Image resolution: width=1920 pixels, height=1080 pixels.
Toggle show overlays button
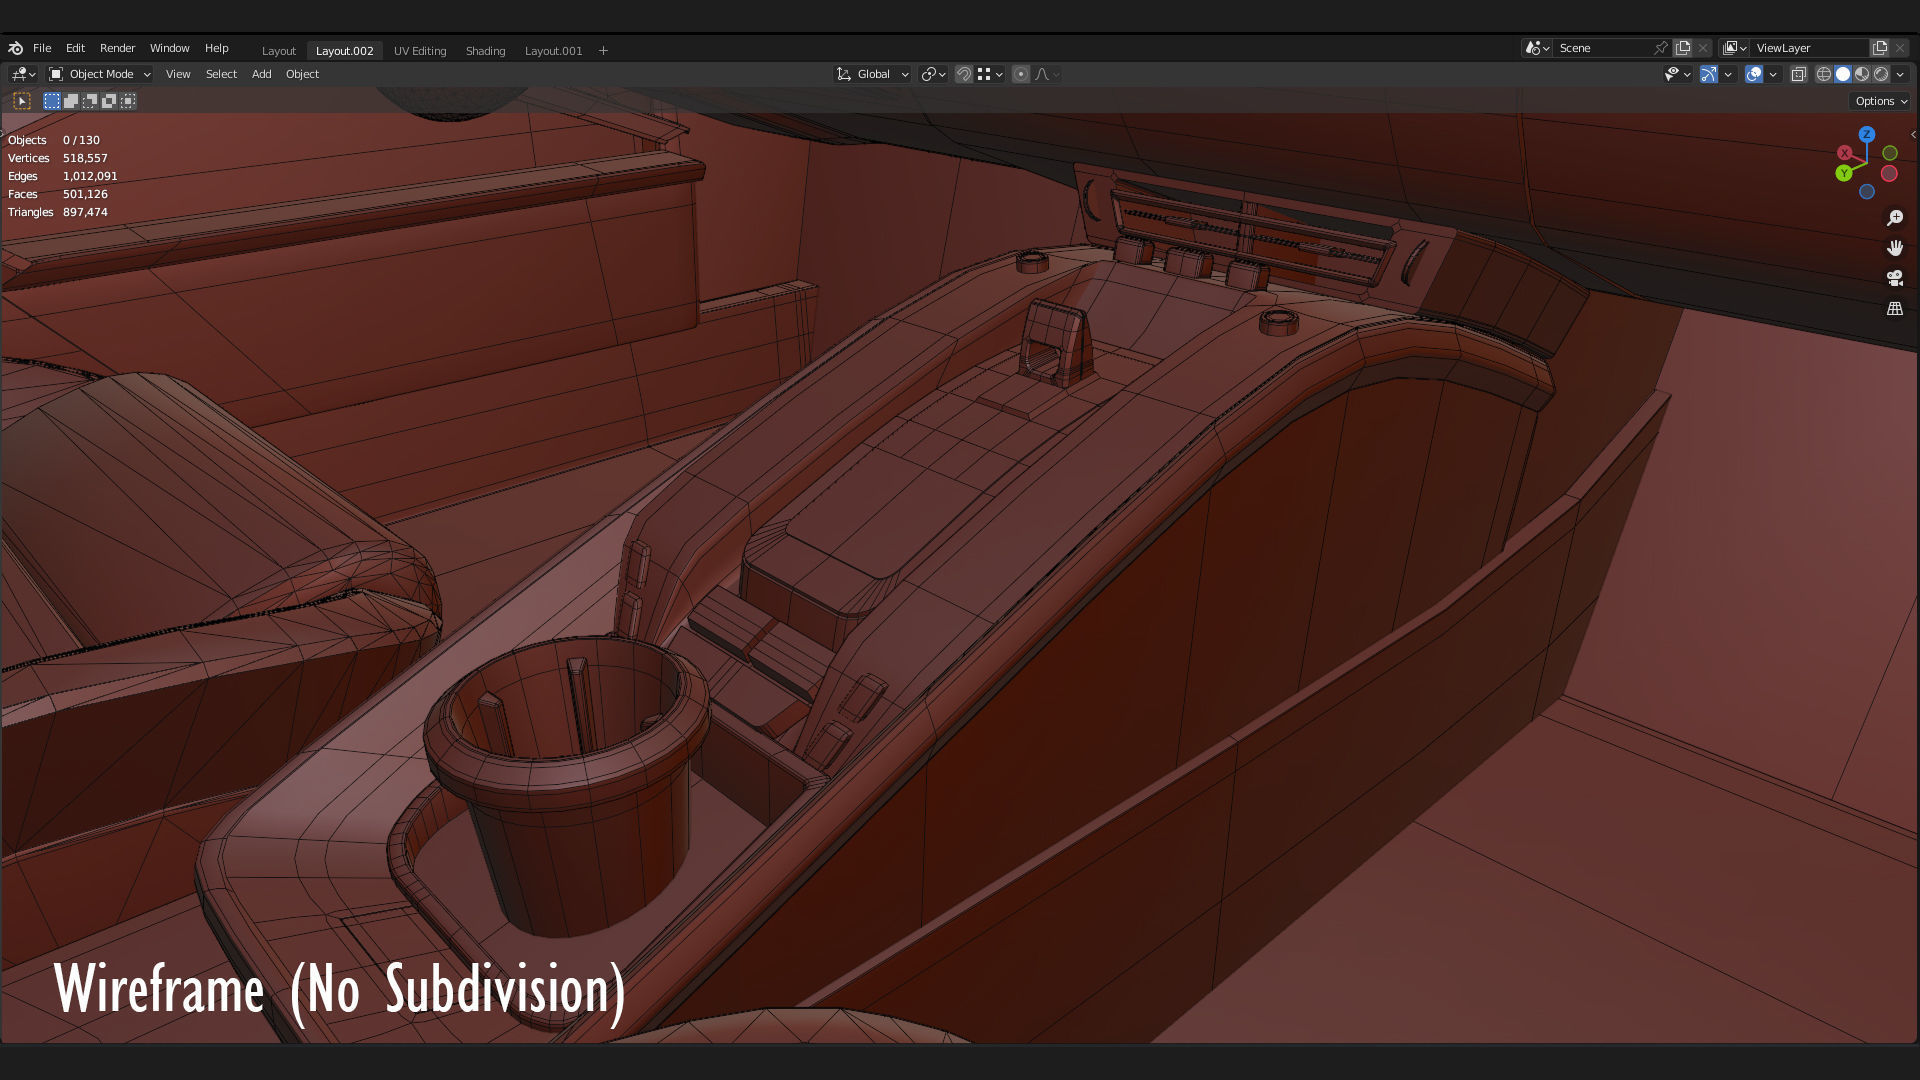1753,74
